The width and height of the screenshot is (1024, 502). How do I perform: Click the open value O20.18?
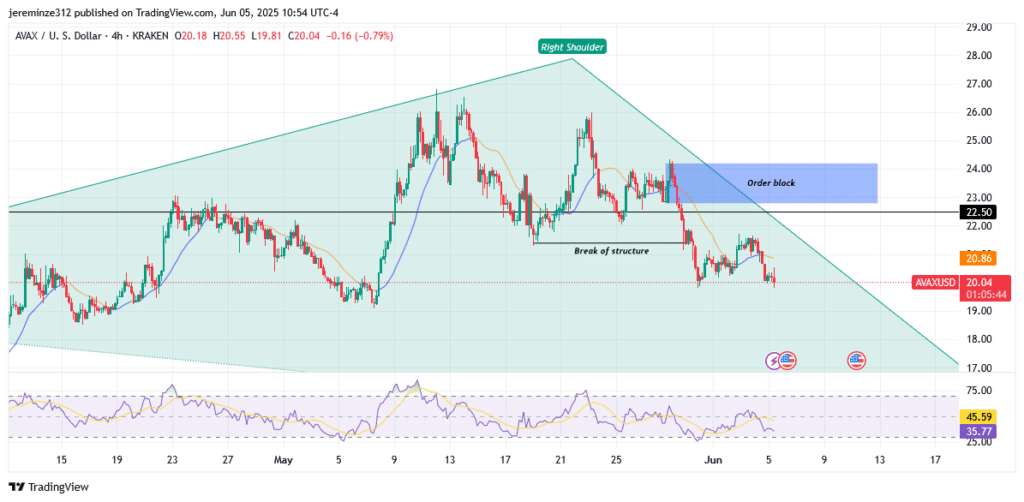click(x=191, y=37)
